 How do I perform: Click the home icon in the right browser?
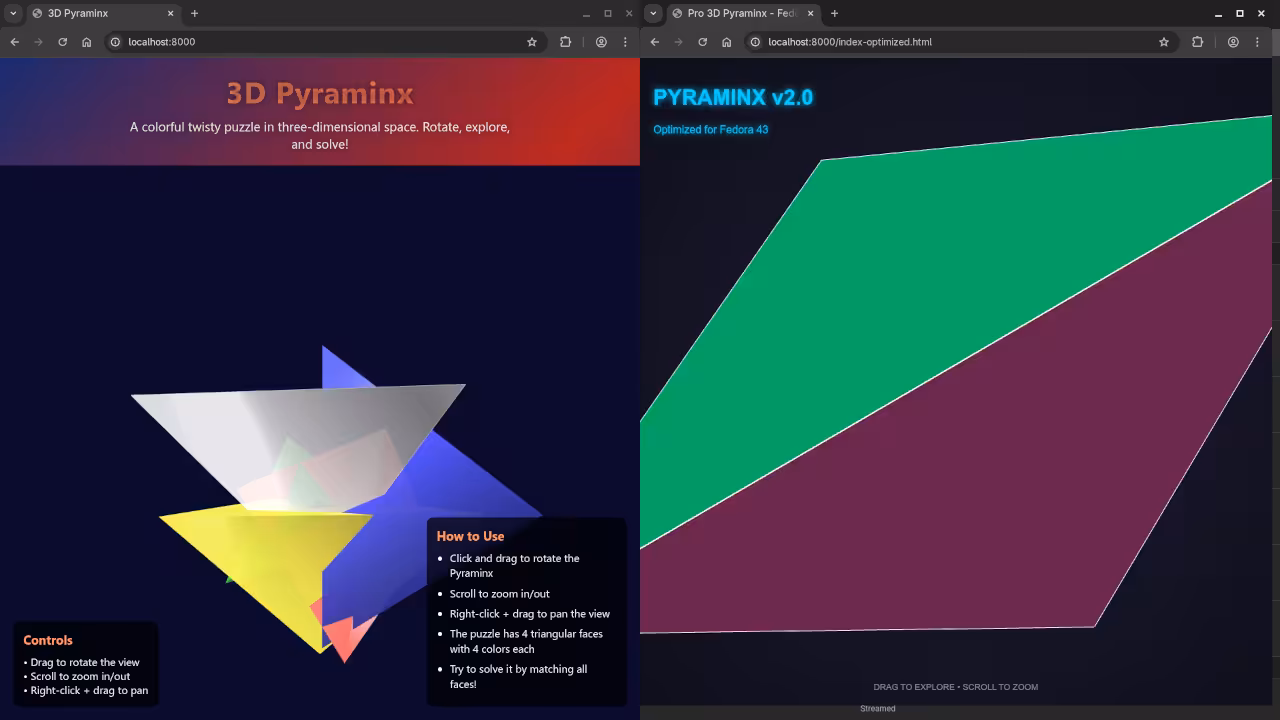726,42
